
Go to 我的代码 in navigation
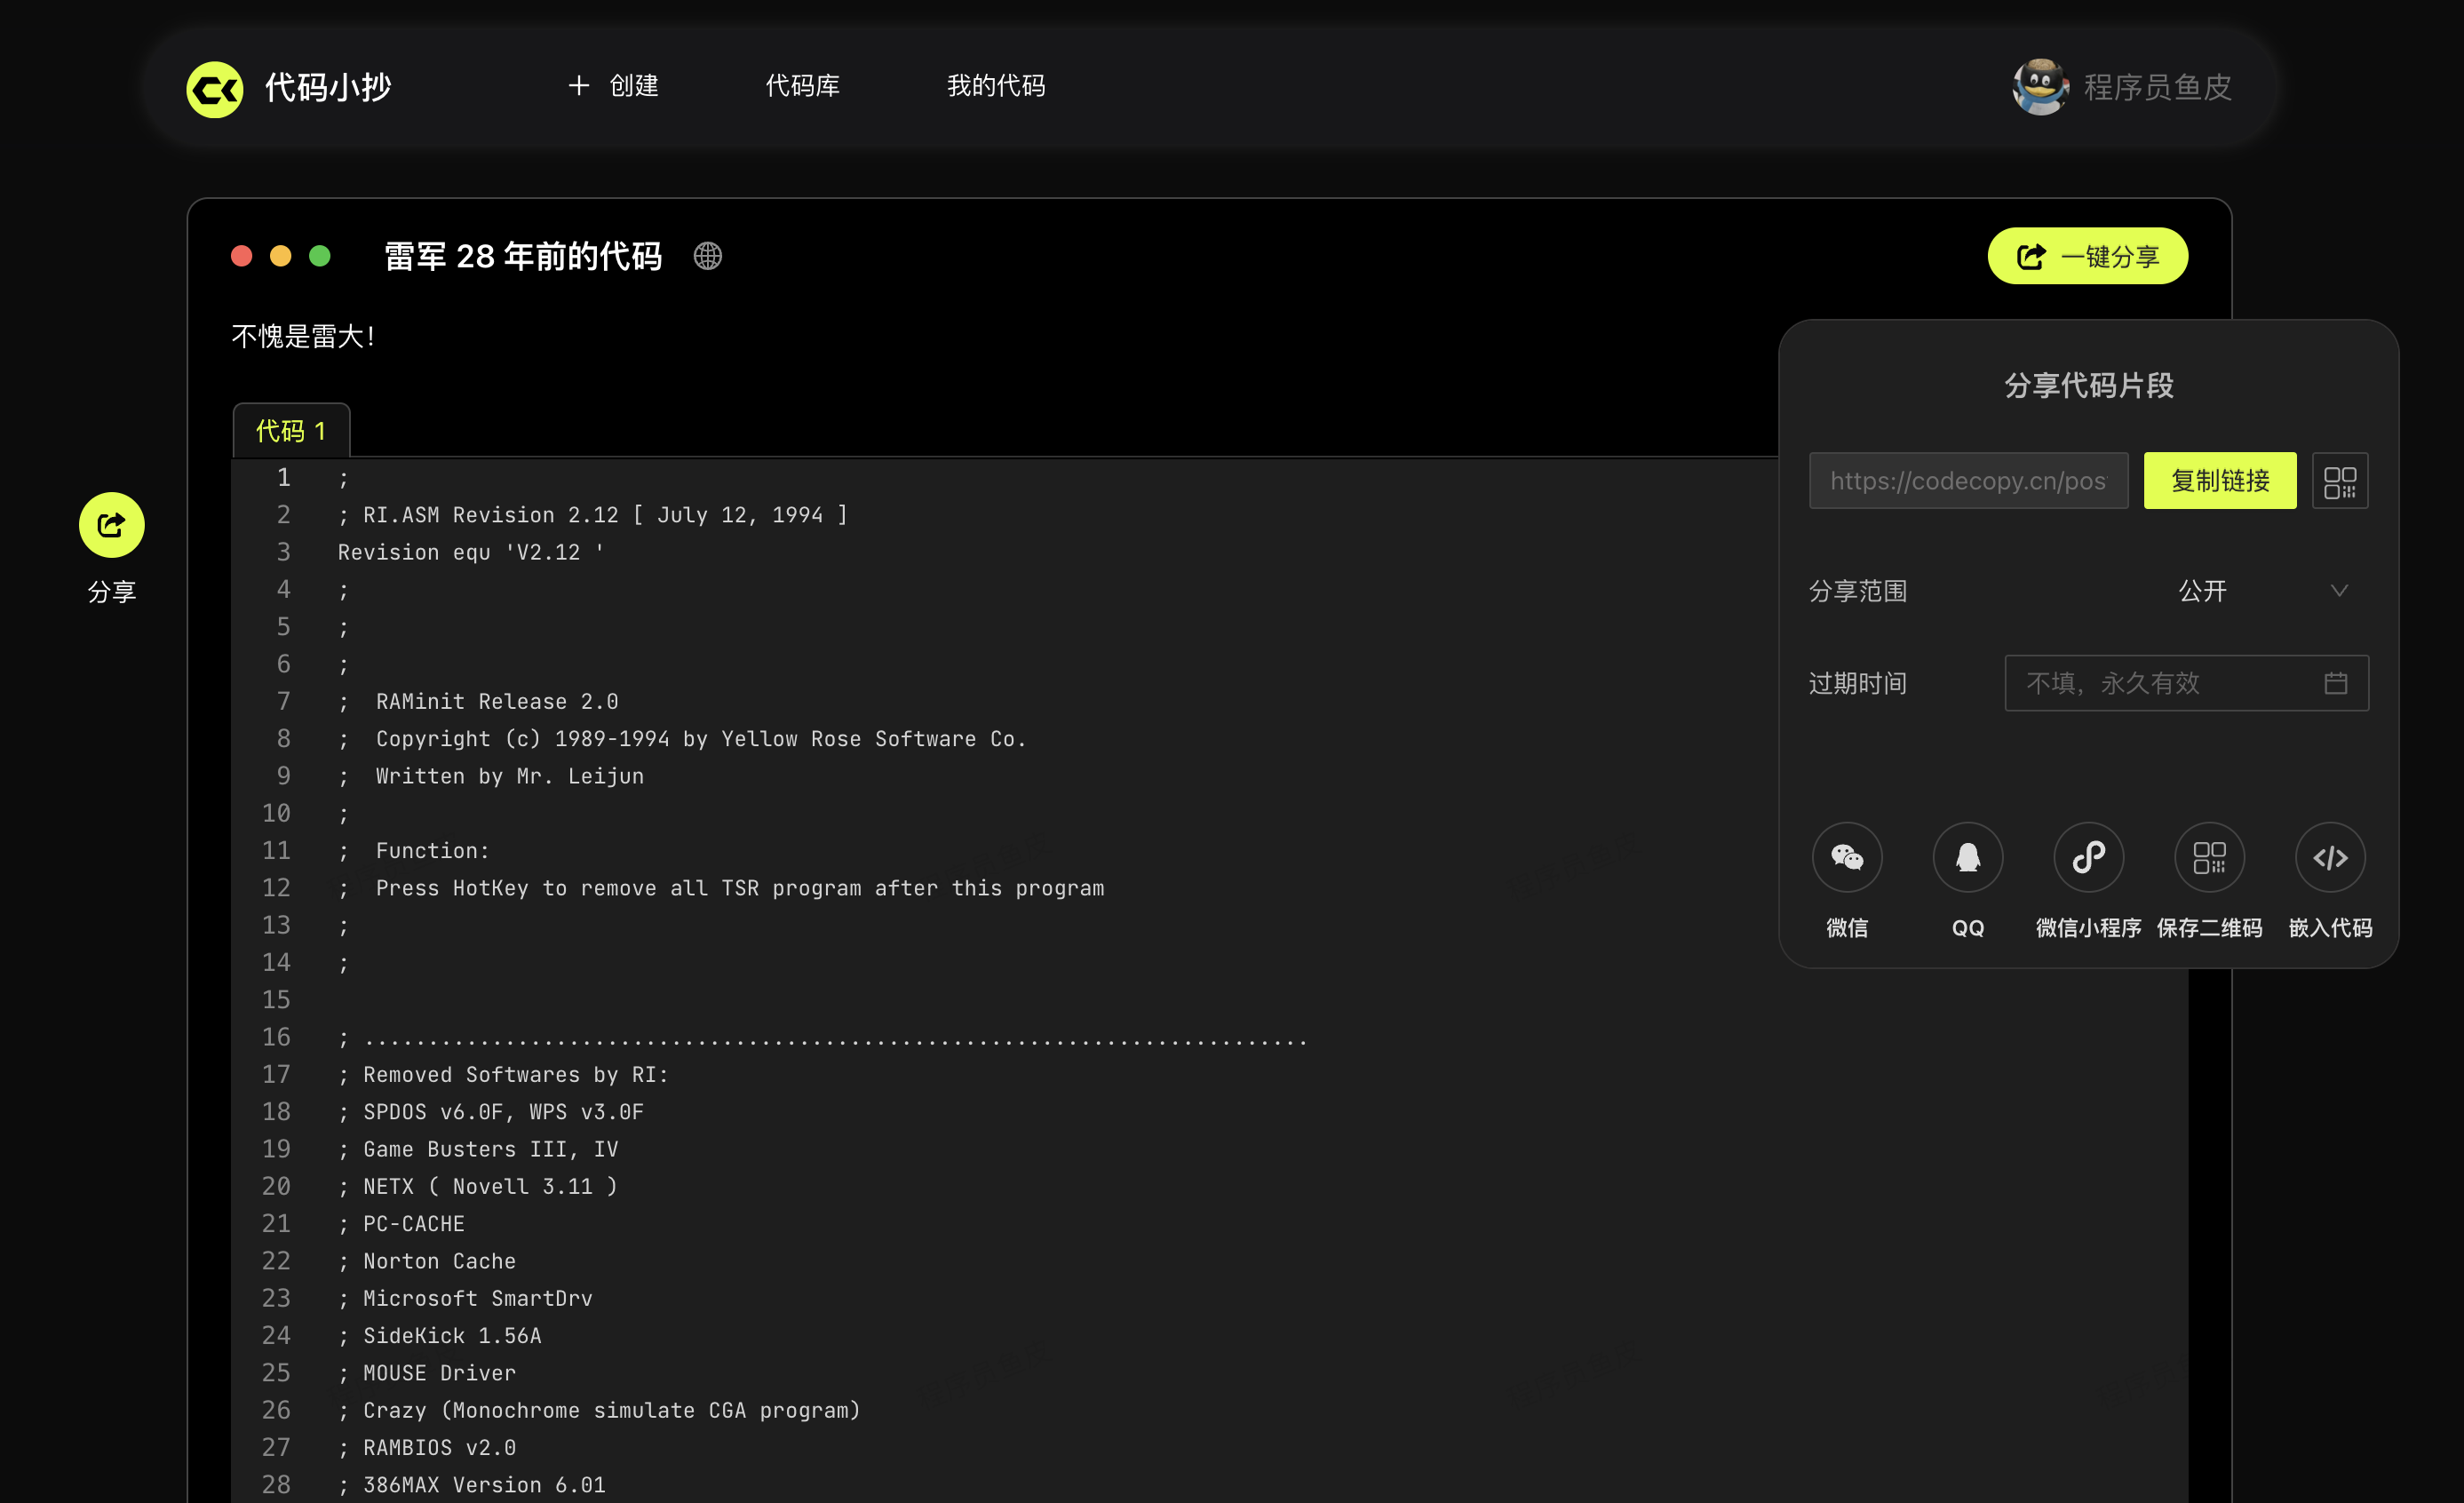pos(996,86)
